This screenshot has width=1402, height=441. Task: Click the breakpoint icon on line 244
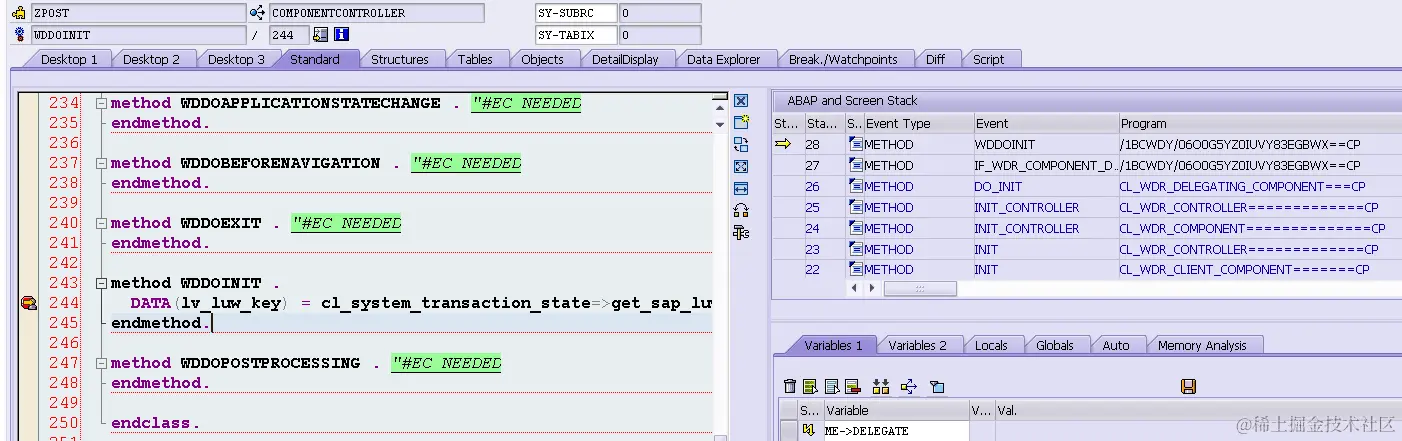tap(28, 303)
